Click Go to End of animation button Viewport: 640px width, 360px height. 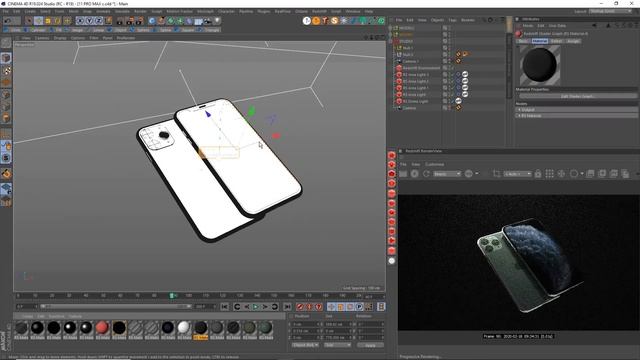pos(287,307)
